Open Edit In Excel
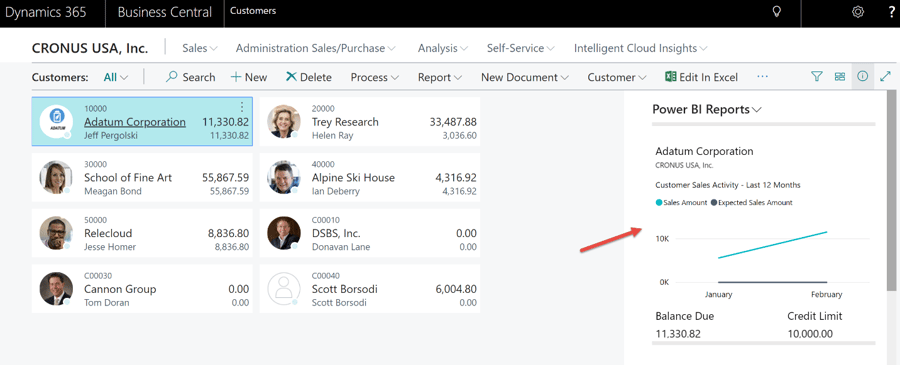This screenshot has width=900, height=365. pos(701,77)
